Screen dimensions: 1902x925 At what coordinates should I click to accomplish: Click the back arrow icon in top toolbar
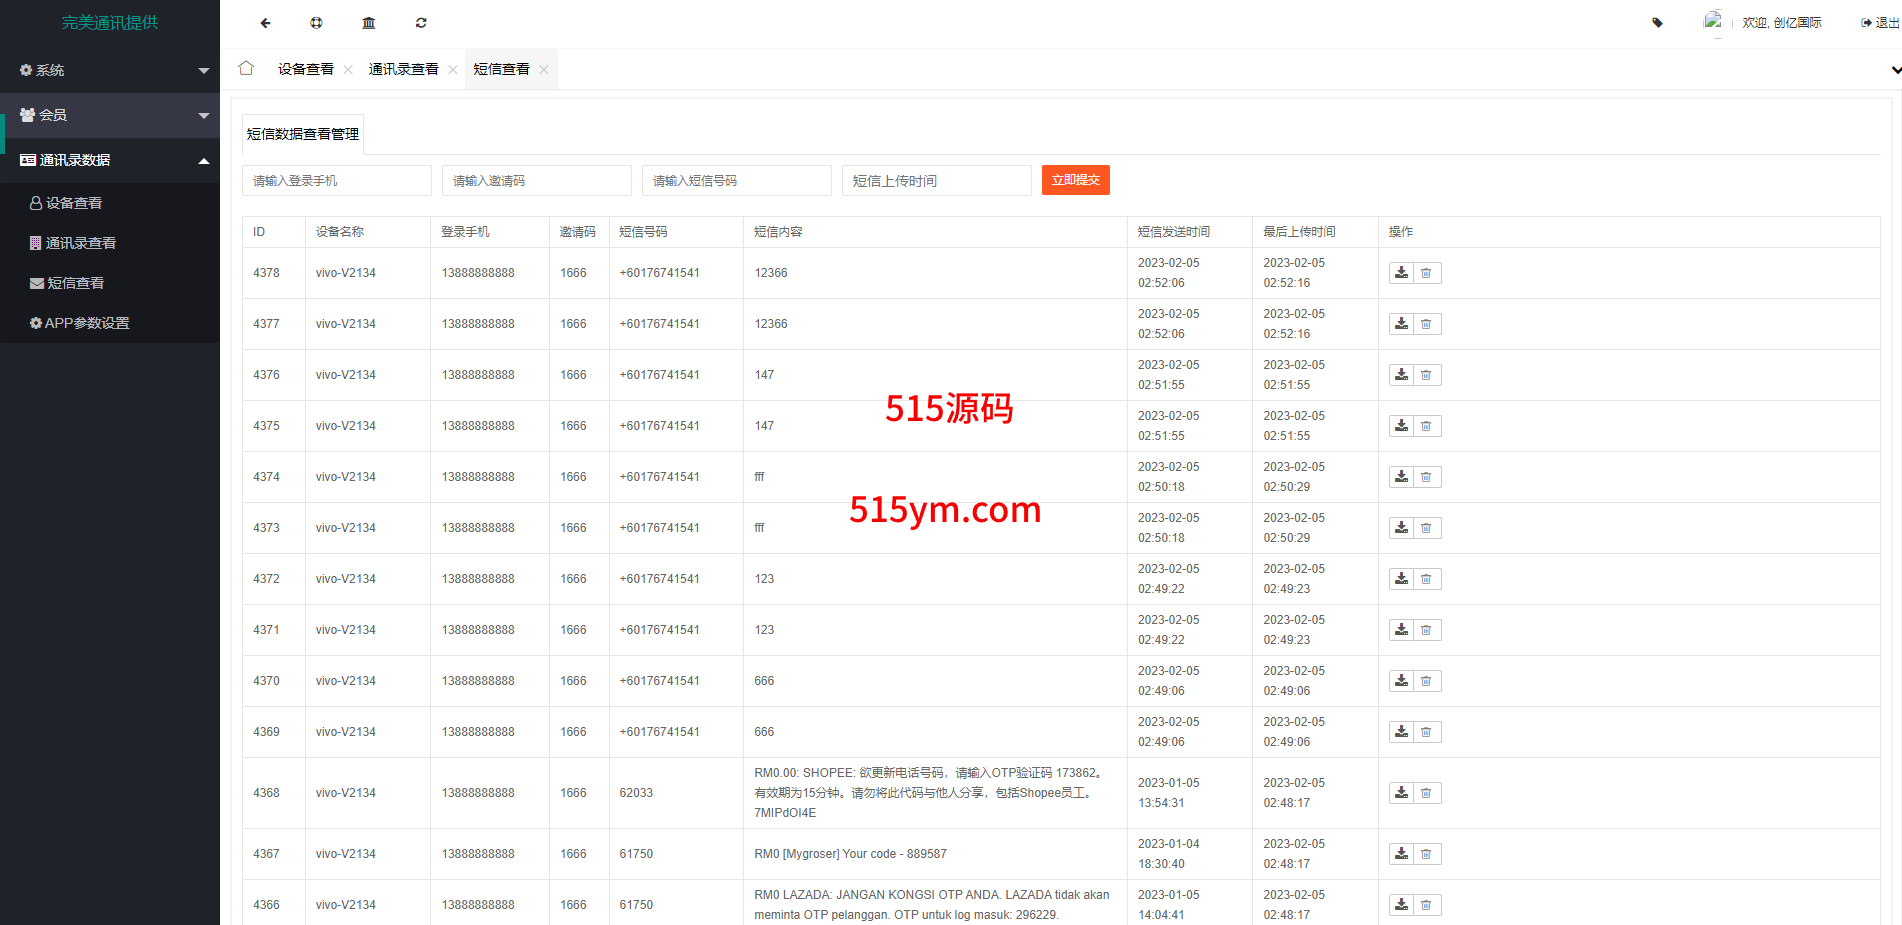[x=265, y=23]
